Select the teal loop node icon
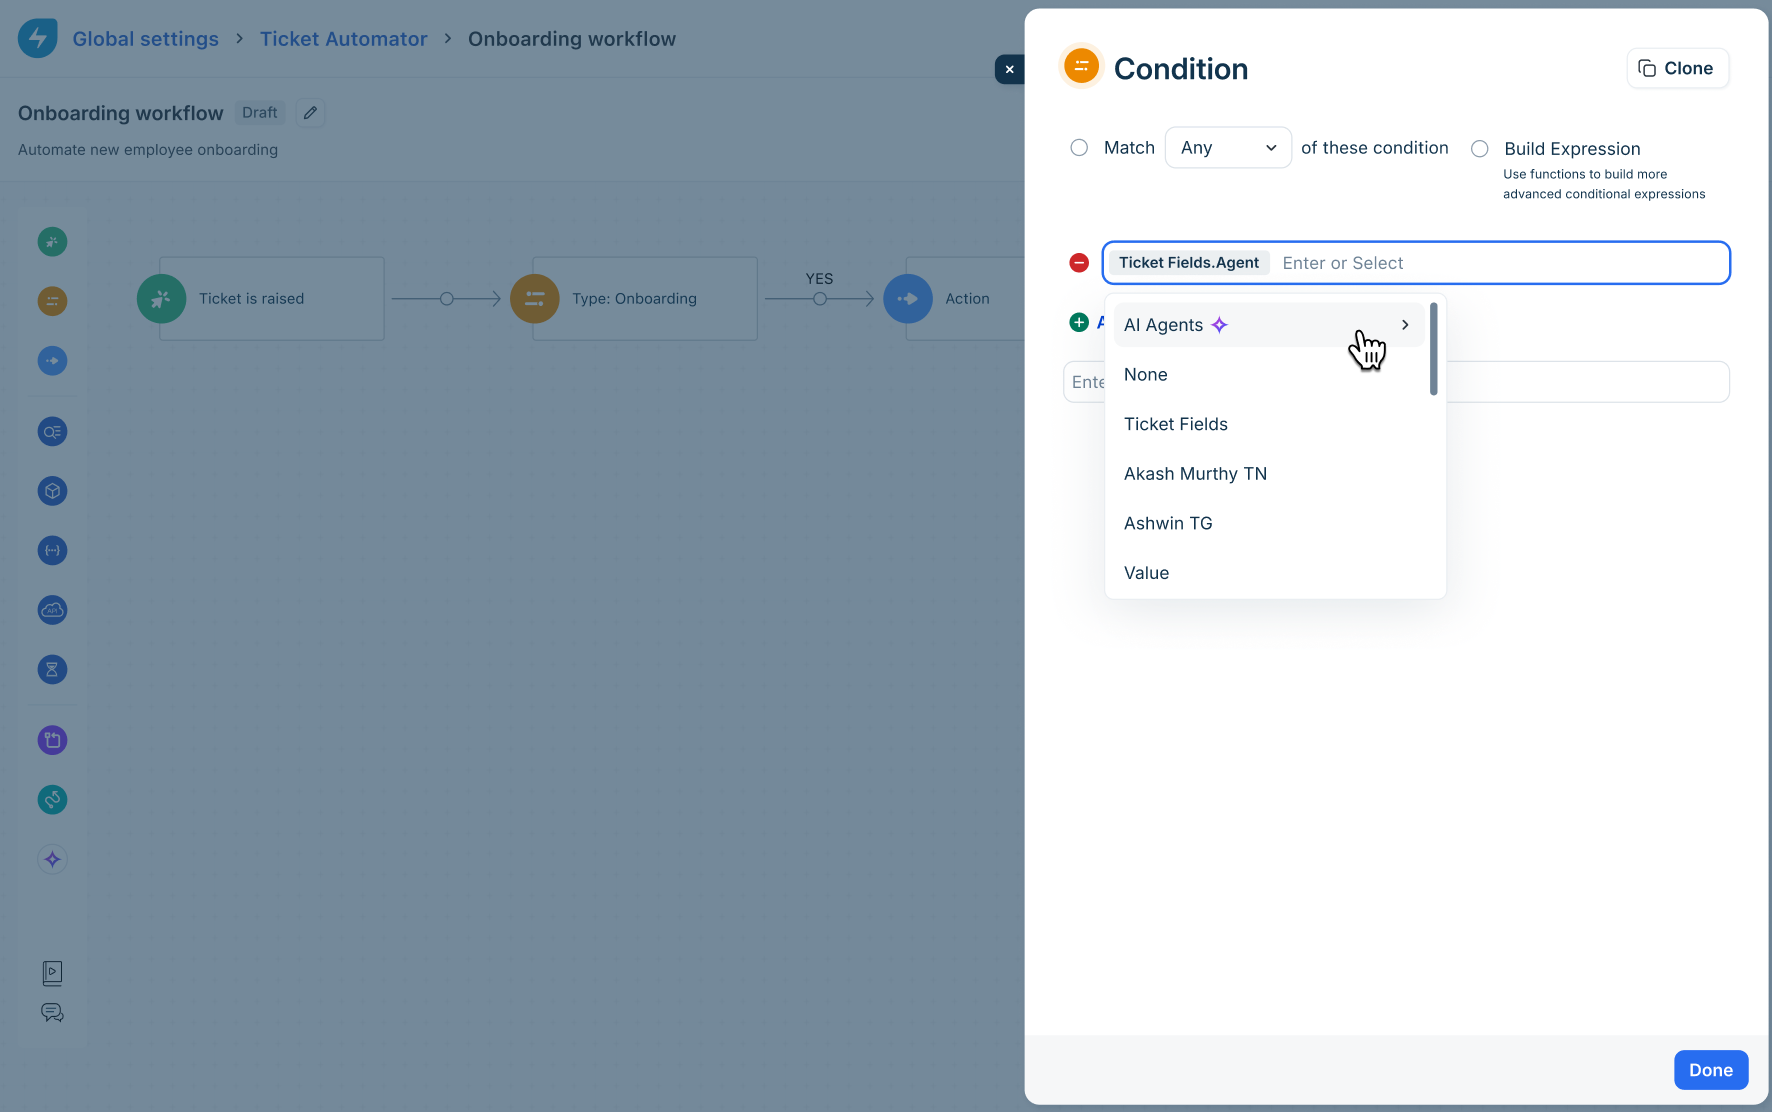 pyautogui.click(x=52, y=800)
